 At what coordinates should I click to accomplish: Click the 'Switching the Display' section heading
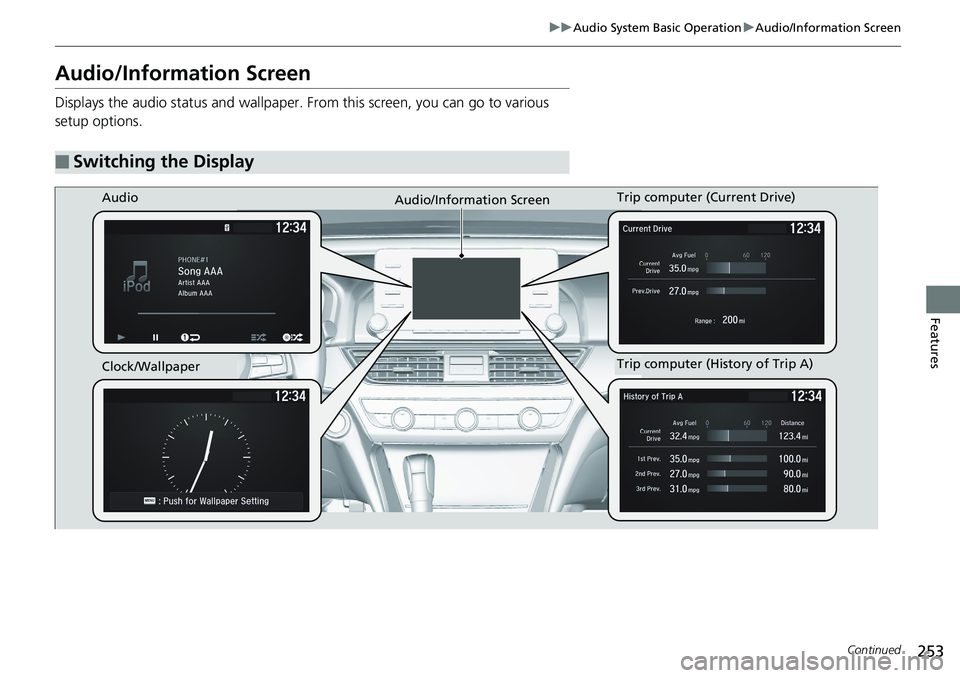coord(163,162)
